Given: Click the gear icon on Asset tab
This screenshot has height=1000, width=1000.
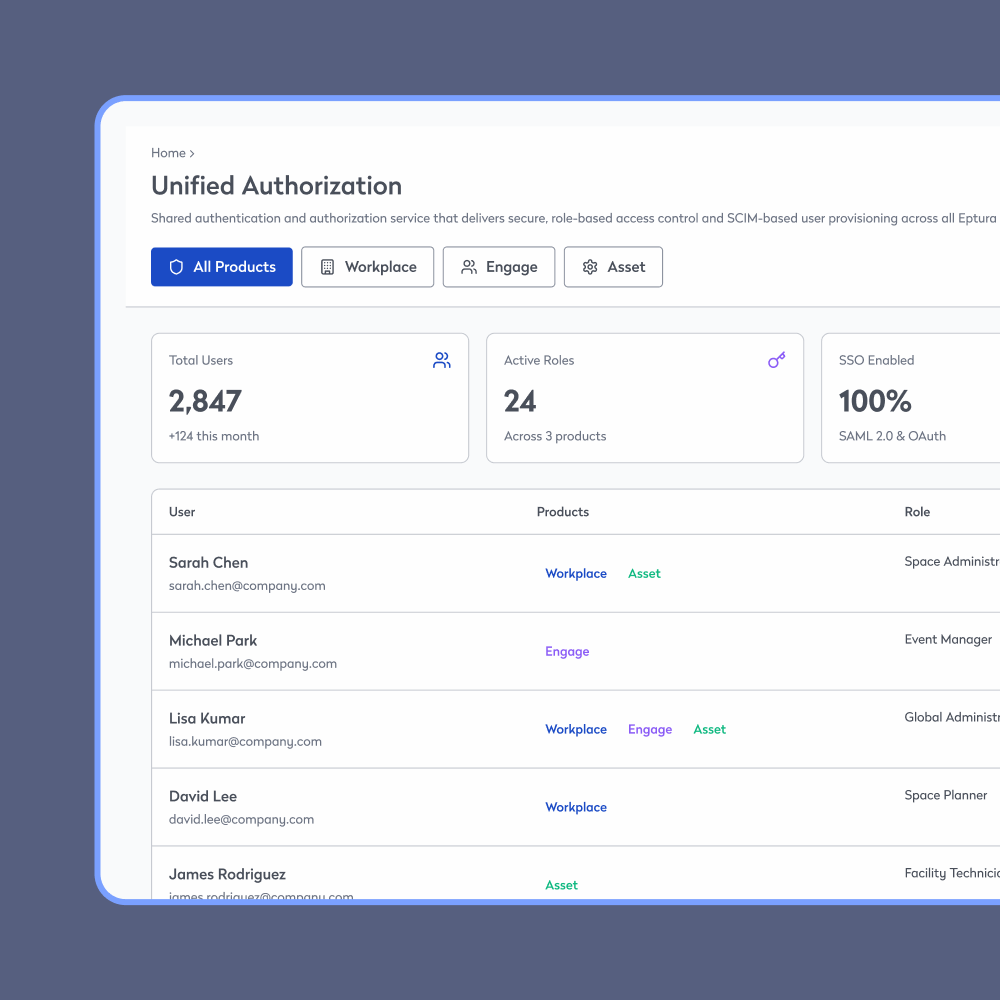Looking at the screenshot, I should click(x=590, y=267).
